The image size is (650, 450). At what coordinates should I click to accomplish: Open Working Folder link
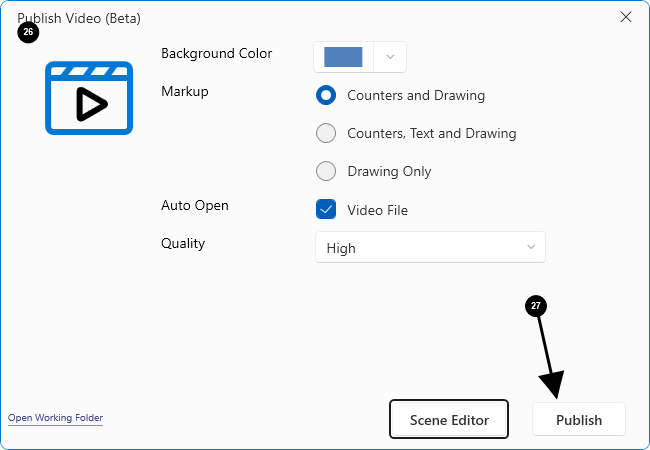click(55, 418)
